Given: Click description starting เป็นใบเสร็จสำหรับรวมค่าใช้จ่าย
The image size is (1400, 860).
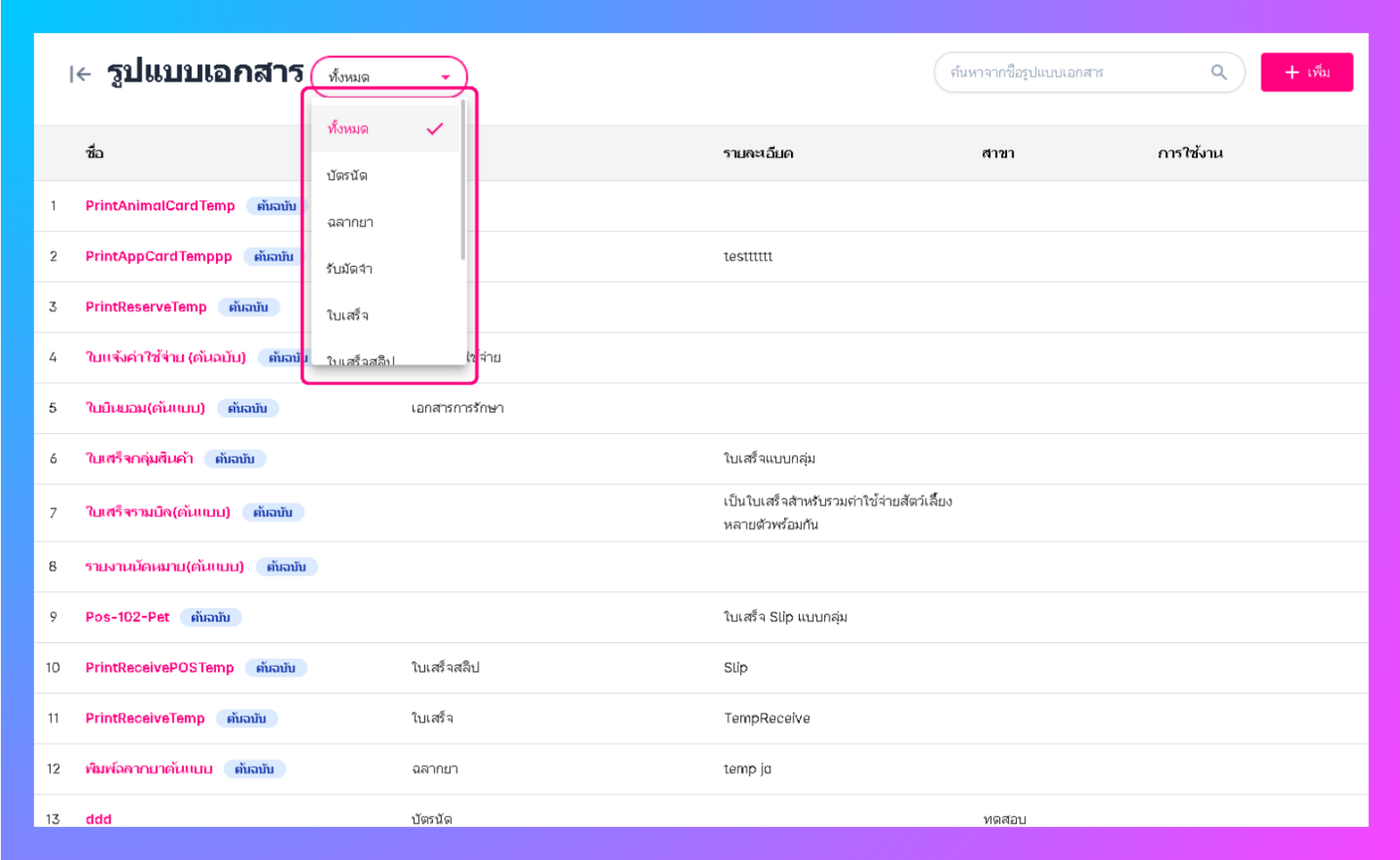Looking at the screenshot, I should click(x=837, y=512).
